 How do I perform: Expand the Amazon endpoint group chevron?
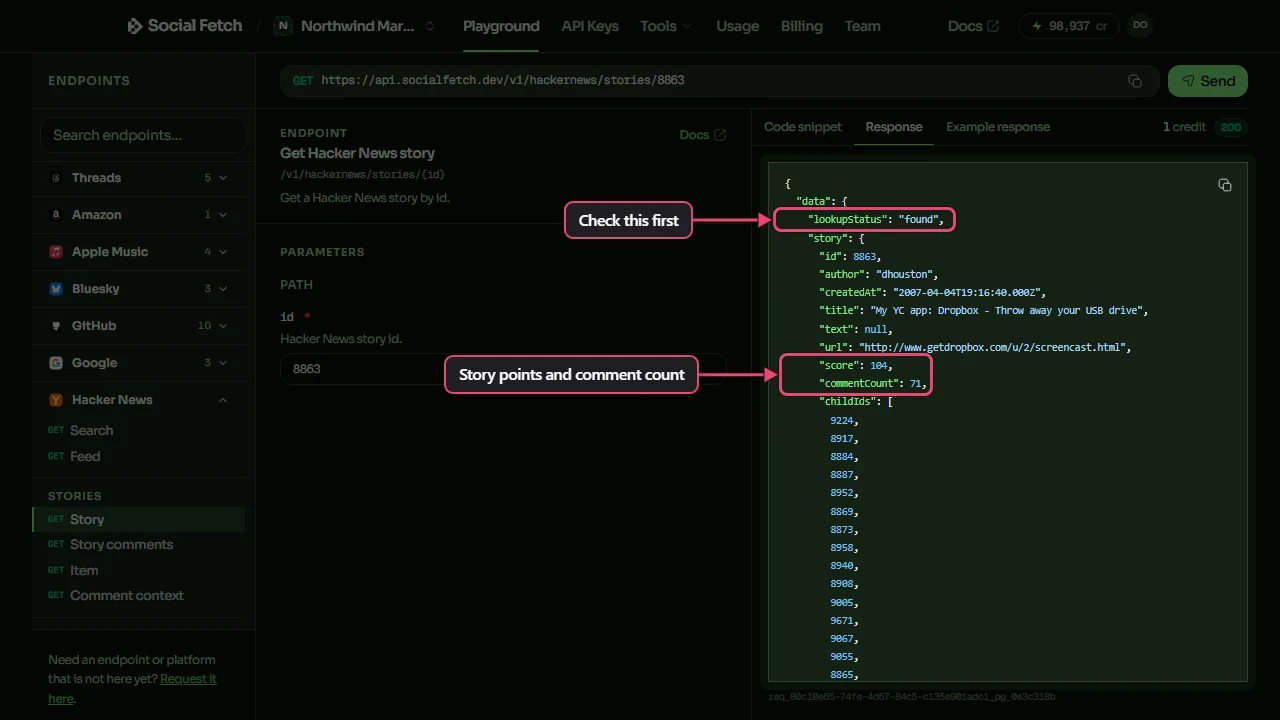click(x=223, y=215)
